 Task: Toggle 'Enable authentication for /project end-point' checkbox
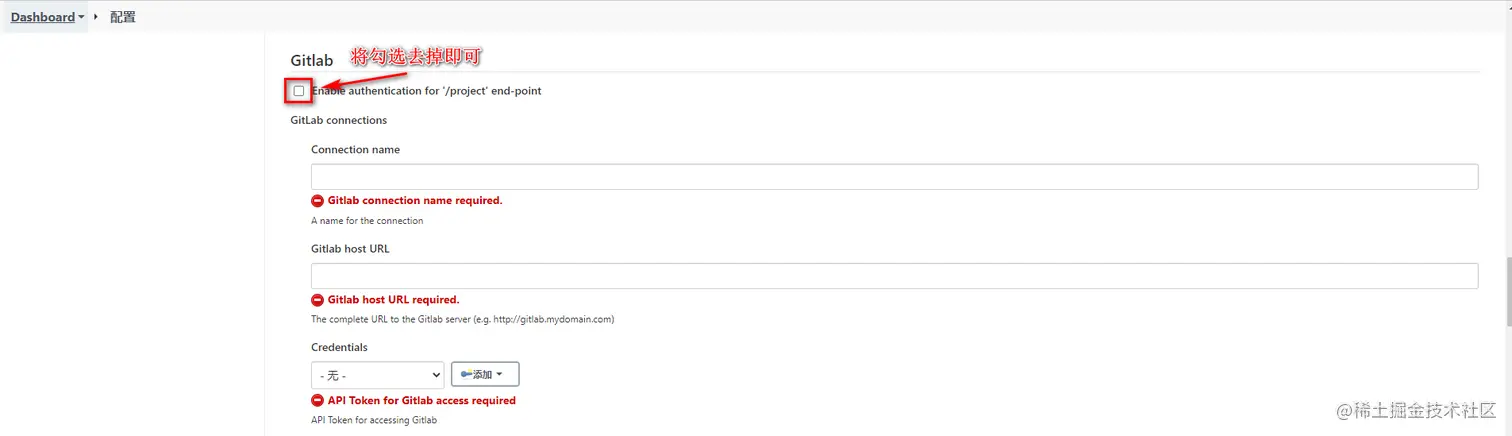click(299, 91)
